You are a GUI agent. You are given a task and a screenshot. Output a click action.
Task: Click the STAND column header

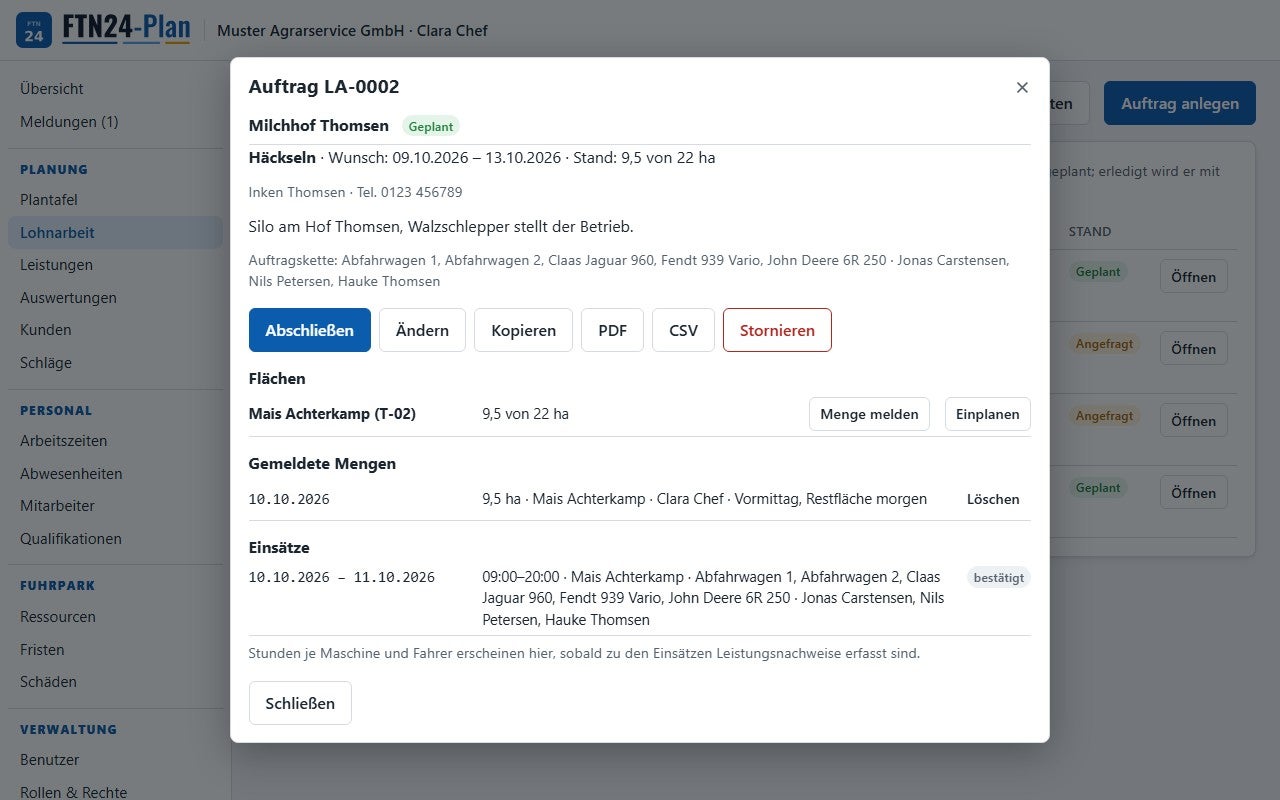coord(1090,232)
